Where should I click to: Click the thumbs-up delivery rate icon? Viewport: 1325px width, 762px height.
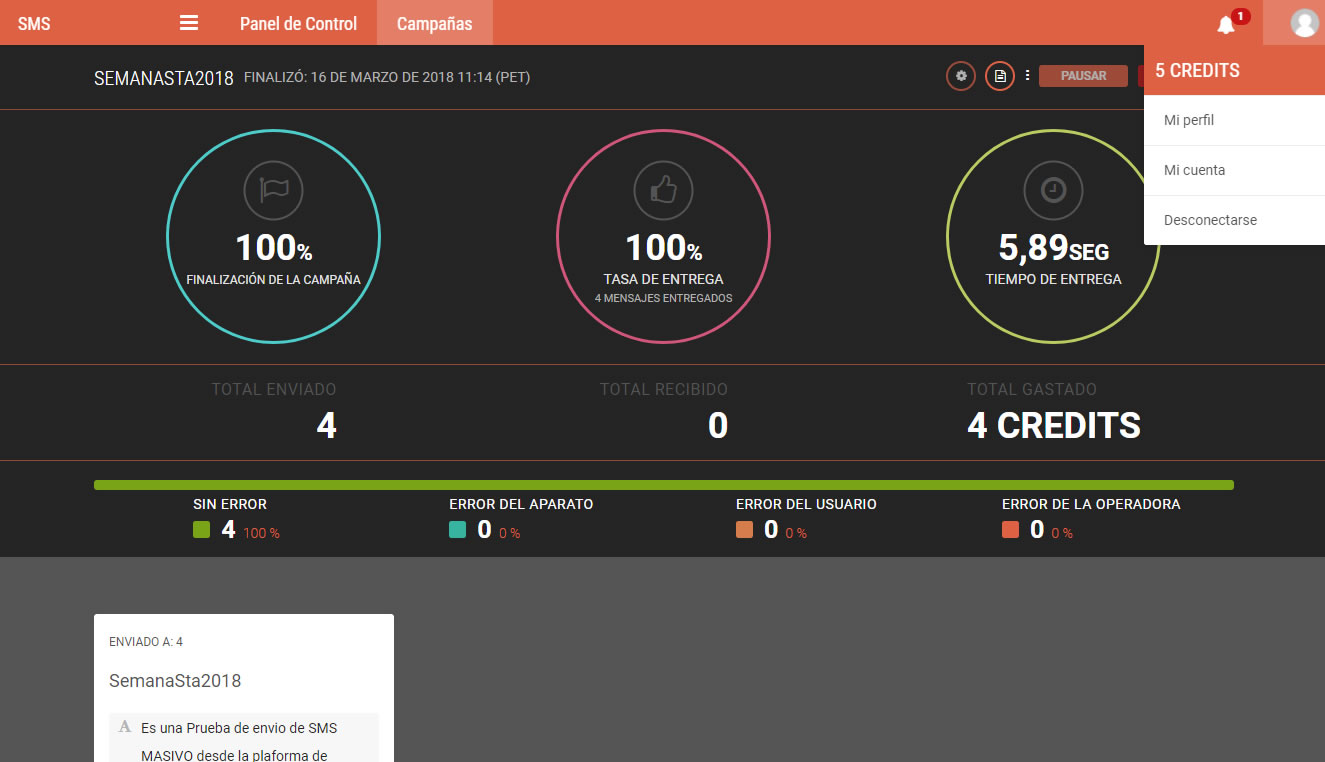click(x=663, y=190)
